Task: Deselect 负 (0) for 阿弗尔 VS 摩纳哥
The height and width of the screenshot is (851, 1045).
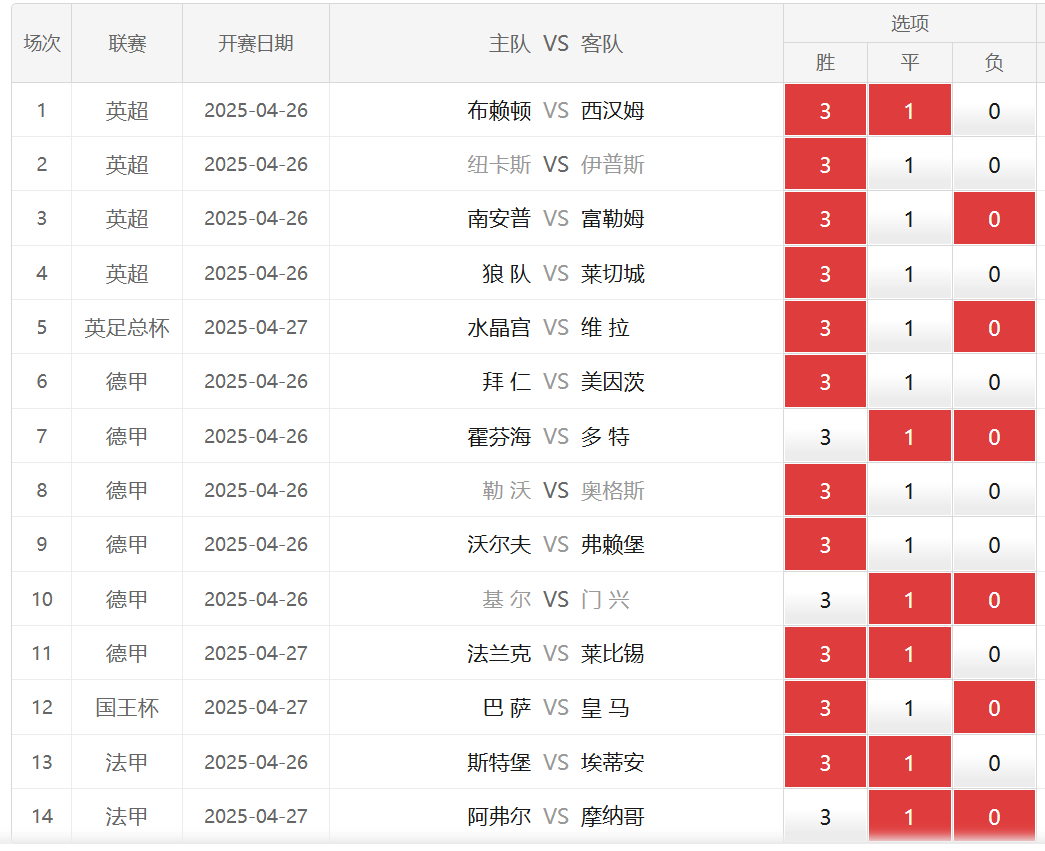Action: coord(994,816)
